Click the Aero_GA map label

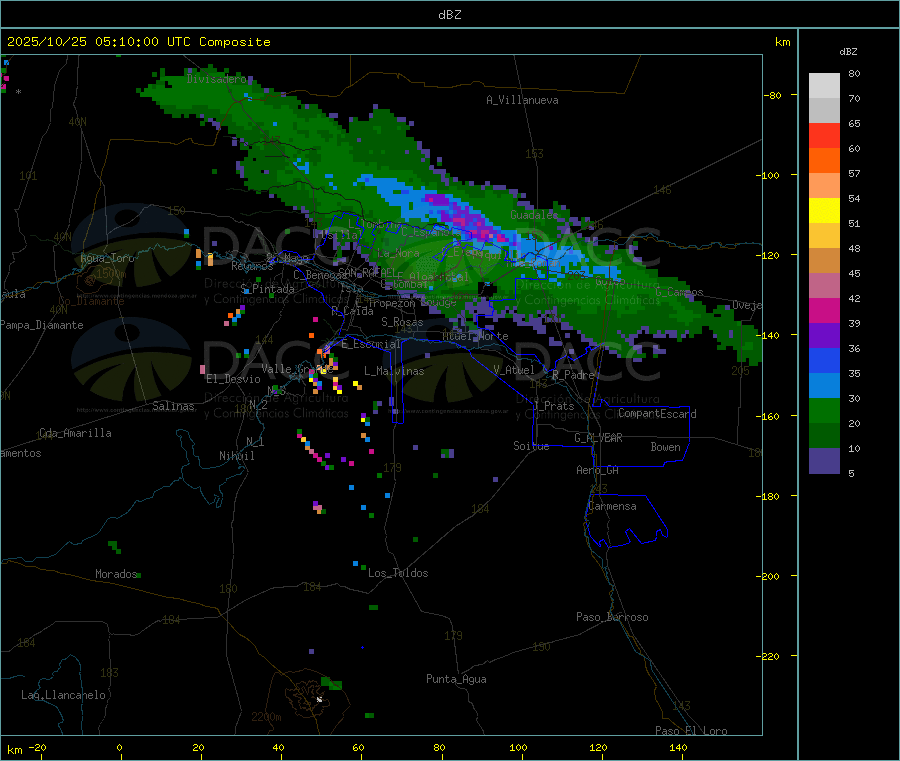coord(597,470)
